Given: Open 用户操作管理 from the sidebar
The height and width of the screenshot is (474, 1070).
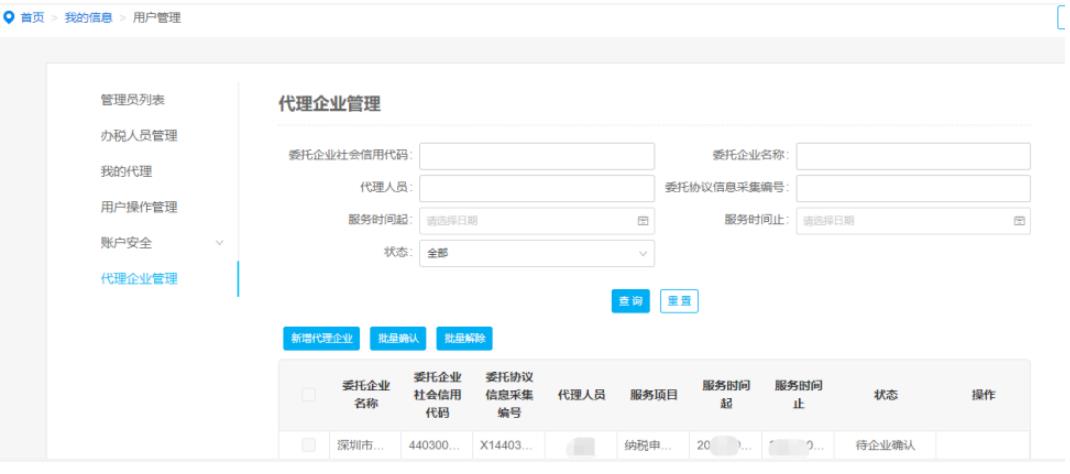Looking at the screenshot, I should point(139,207).
